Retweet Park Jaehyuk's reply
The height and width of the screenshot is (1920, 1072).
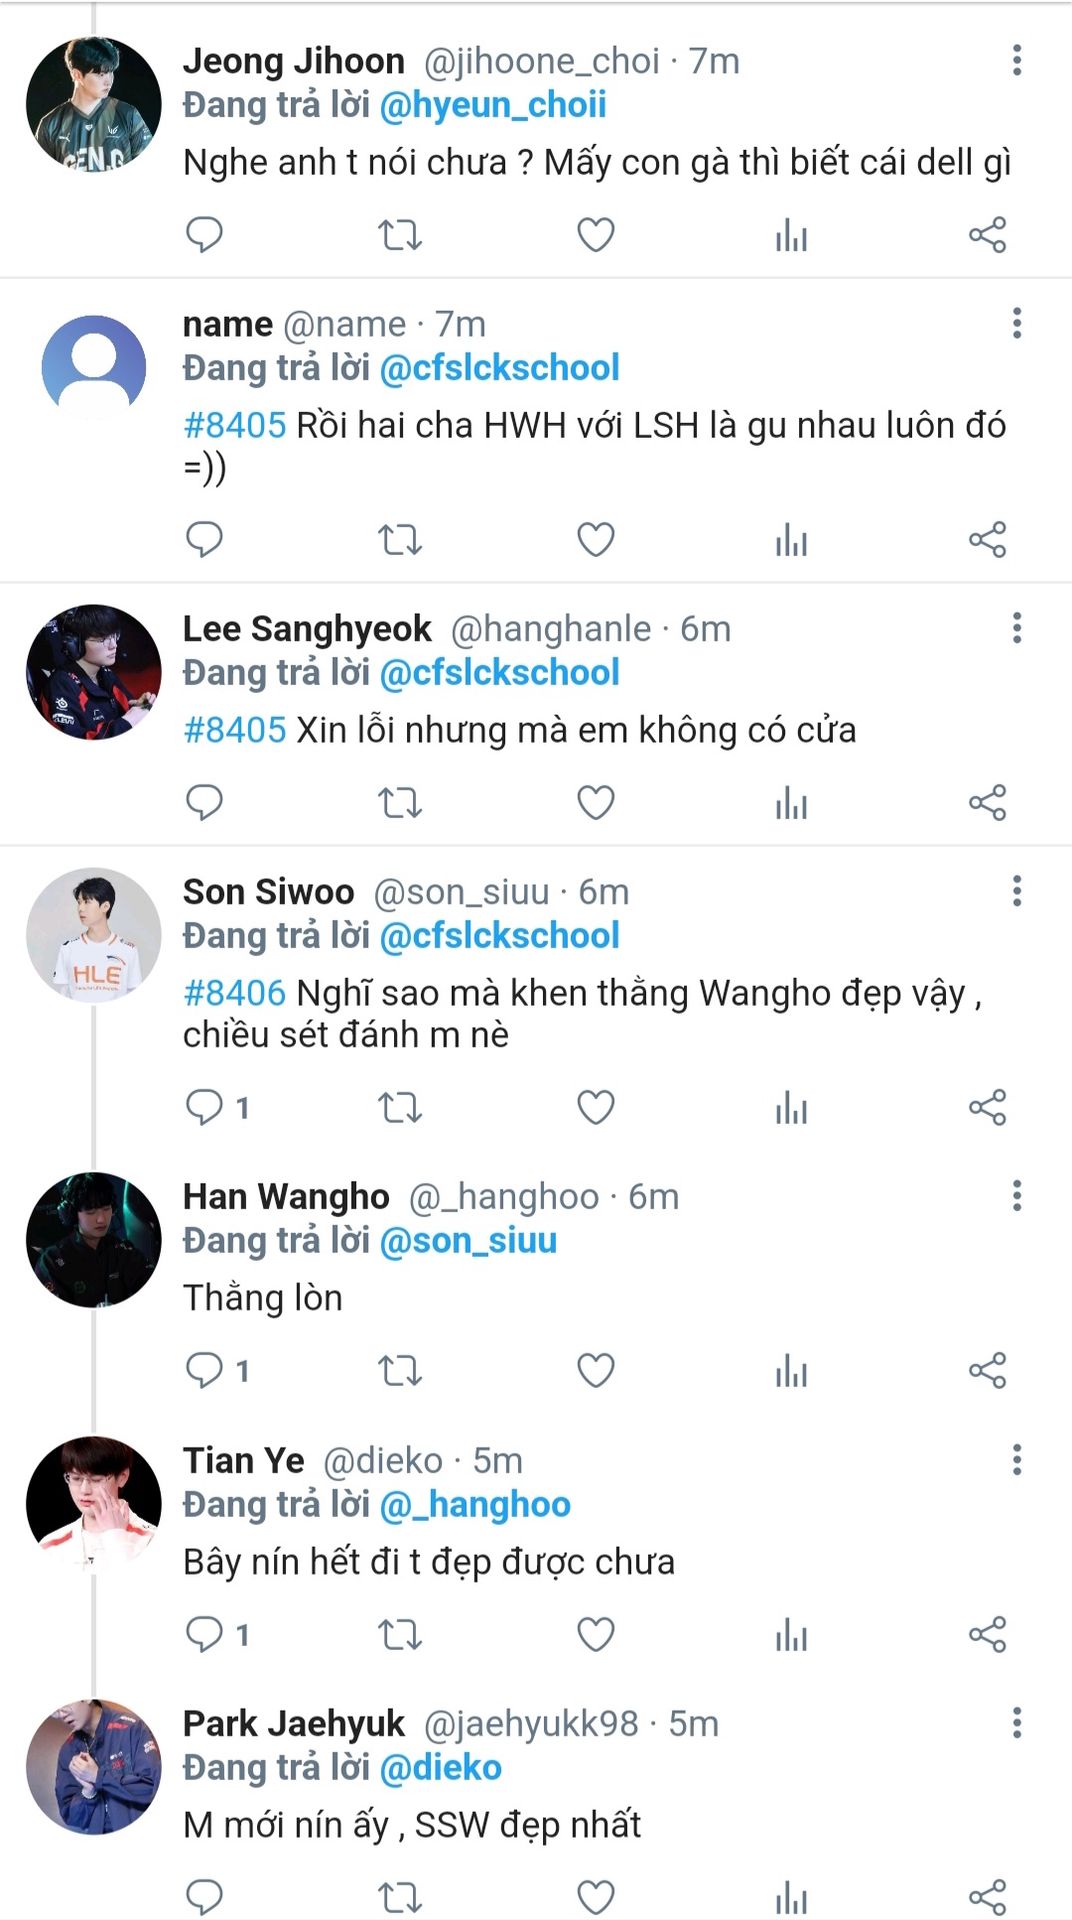(399, 1896)
